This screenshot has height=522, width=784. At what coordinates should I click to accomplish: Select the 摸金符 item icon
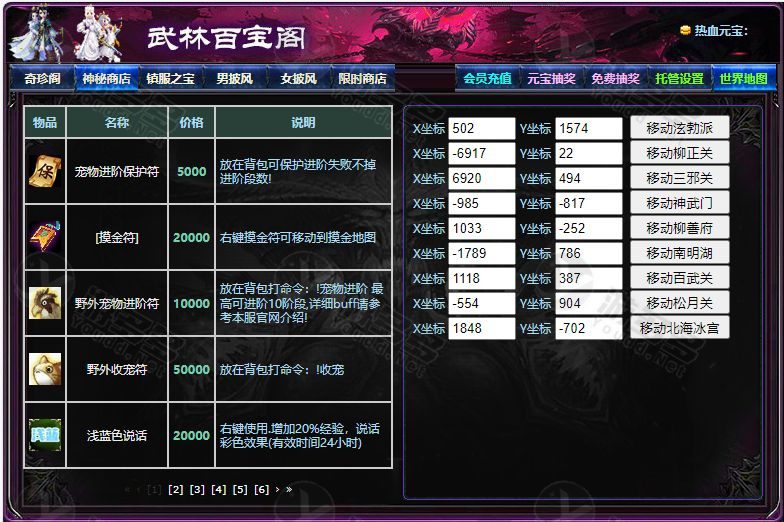[44, 237]
